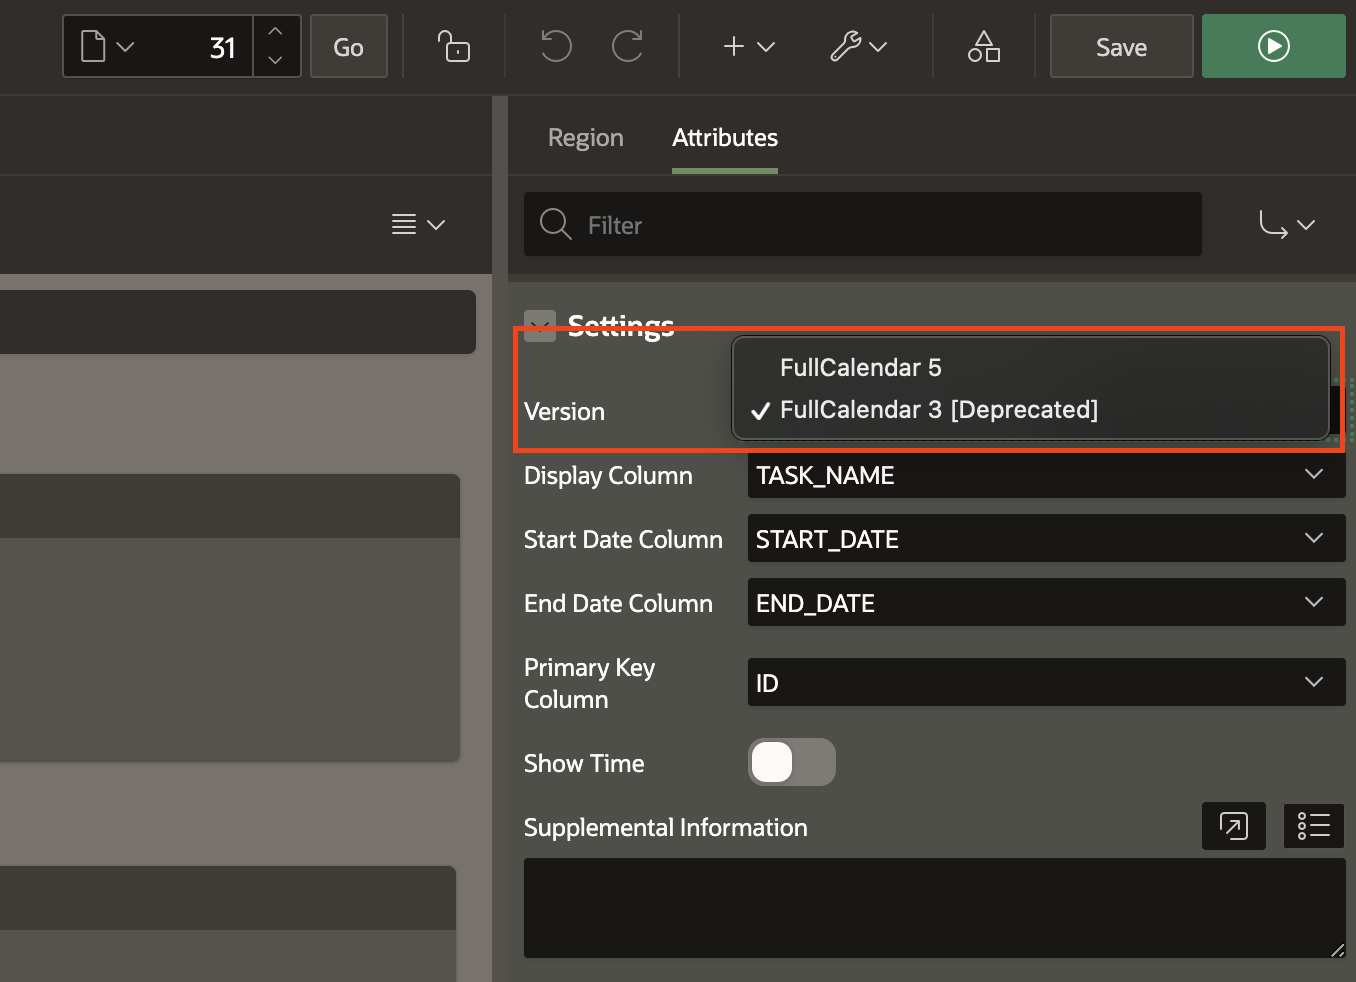1356x982 pixels.
Task: Switch to the Region tab
Action: coord(585,138)
